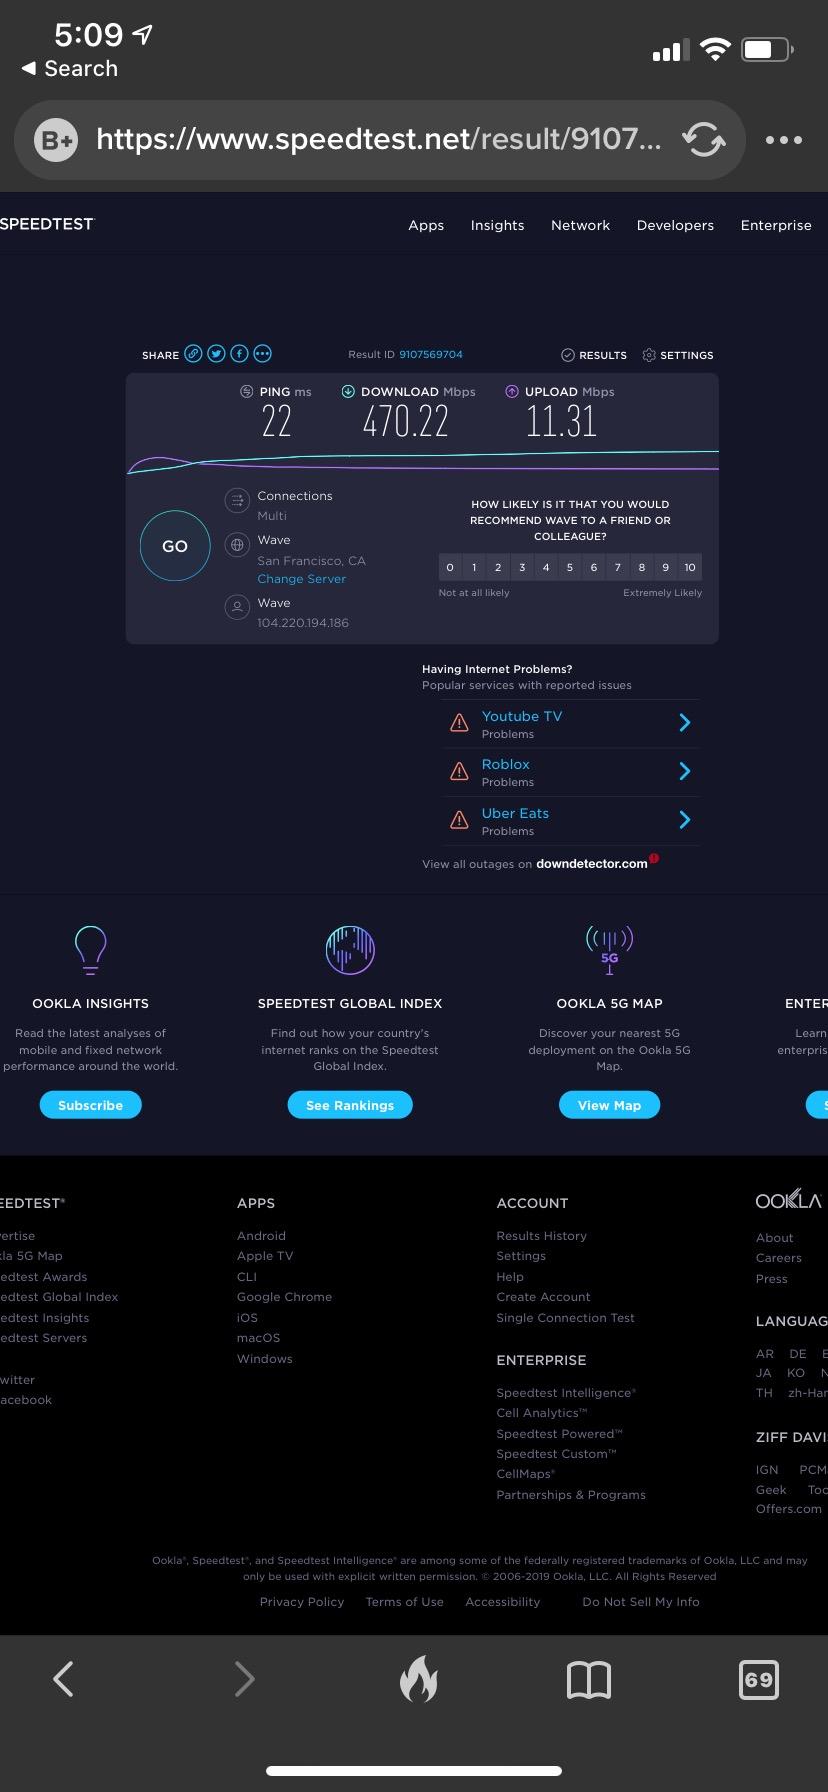Screen dimensions: 828x1792
Task: Open the Insights nav menu
Action: [498, 225]
